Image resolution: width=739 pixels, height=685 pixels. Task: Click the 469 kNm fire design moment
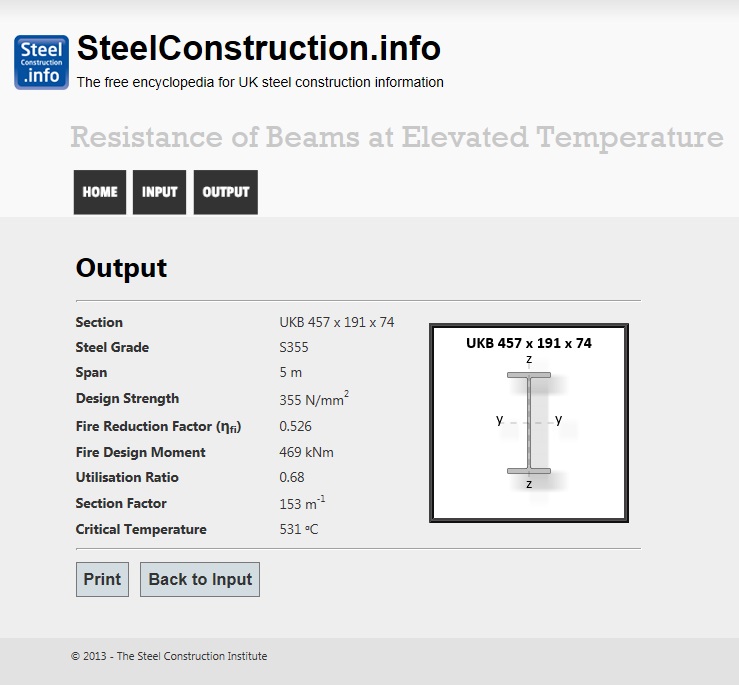pyautogui.click(x=306, y=452)
